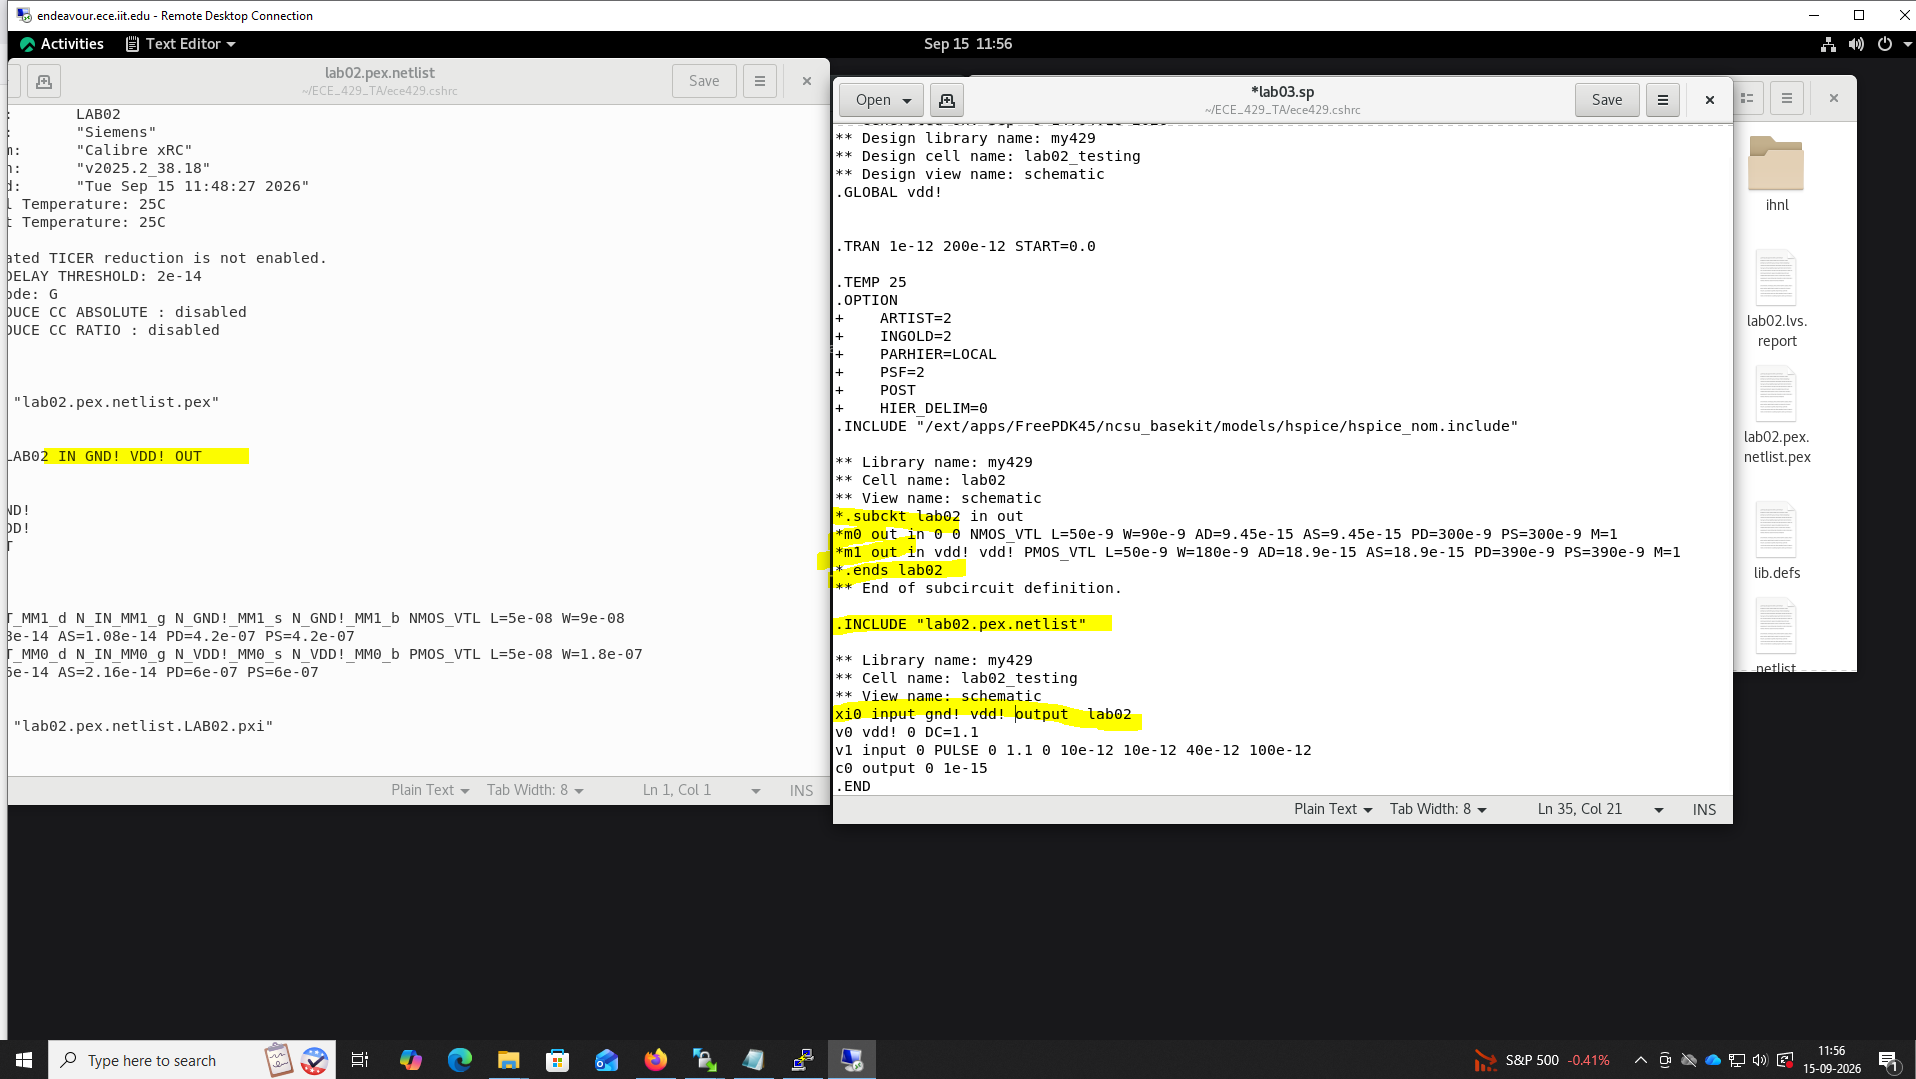The image size is (1916, 1079).
Task: Click the OneDrive cloud tray icon
Action: point(1713,1060)
